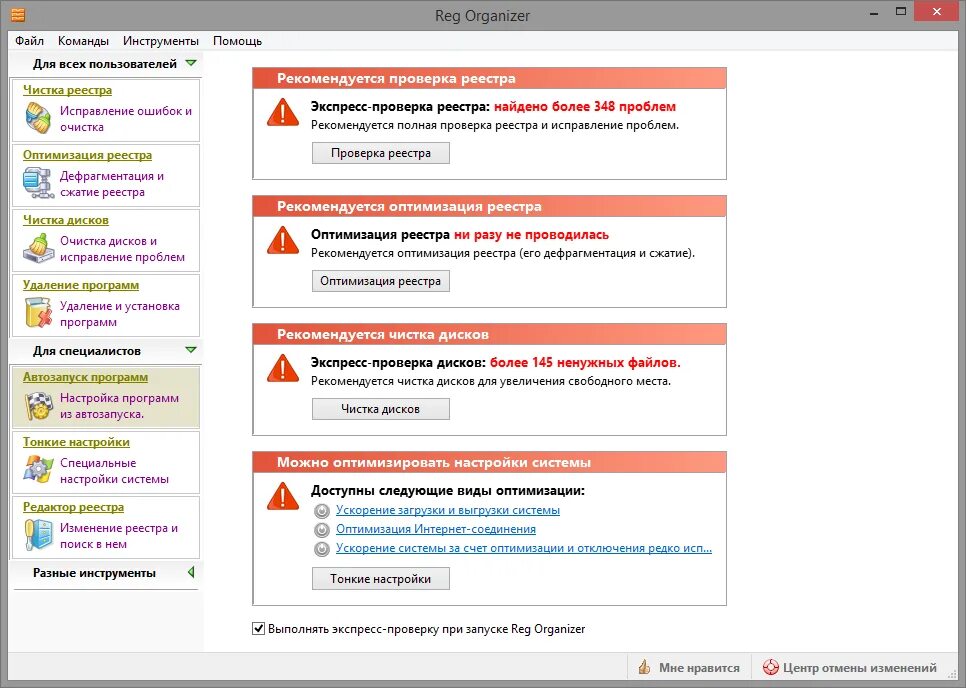Click bullet icon beside Оптимизация Интернет-соединения
966x688 pixels.
[322, 530]
